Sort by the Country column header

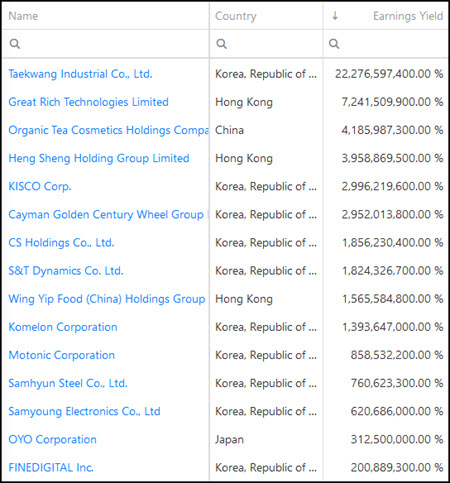coord(236,16)
